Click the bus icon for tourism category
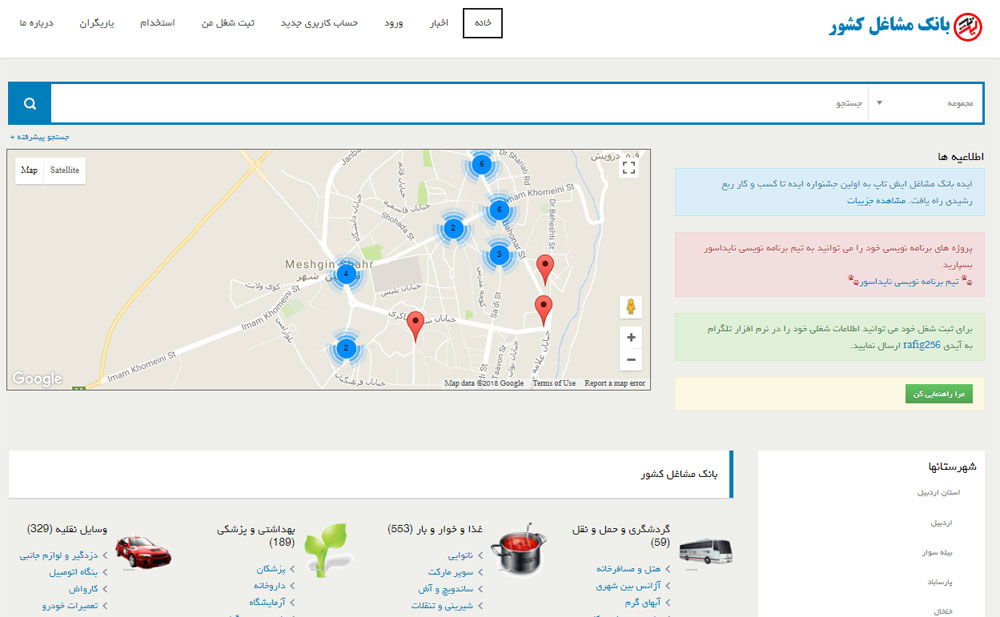Image resolution: width=1000 pixels, height=617 pixels. pyautogui.click(x=705, y=551)
